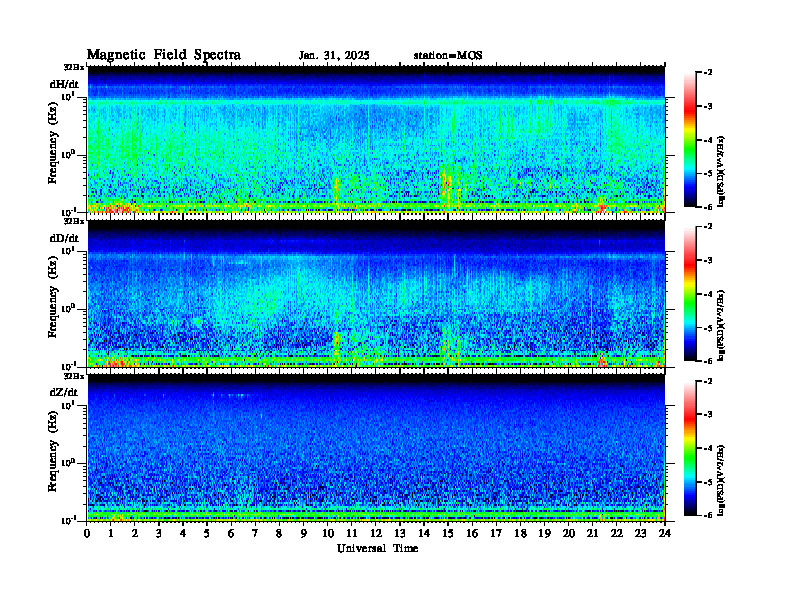Click the dD/dt panel label
Image resolution: width=792 pixels, height=612 pixels.
(64, 238)
